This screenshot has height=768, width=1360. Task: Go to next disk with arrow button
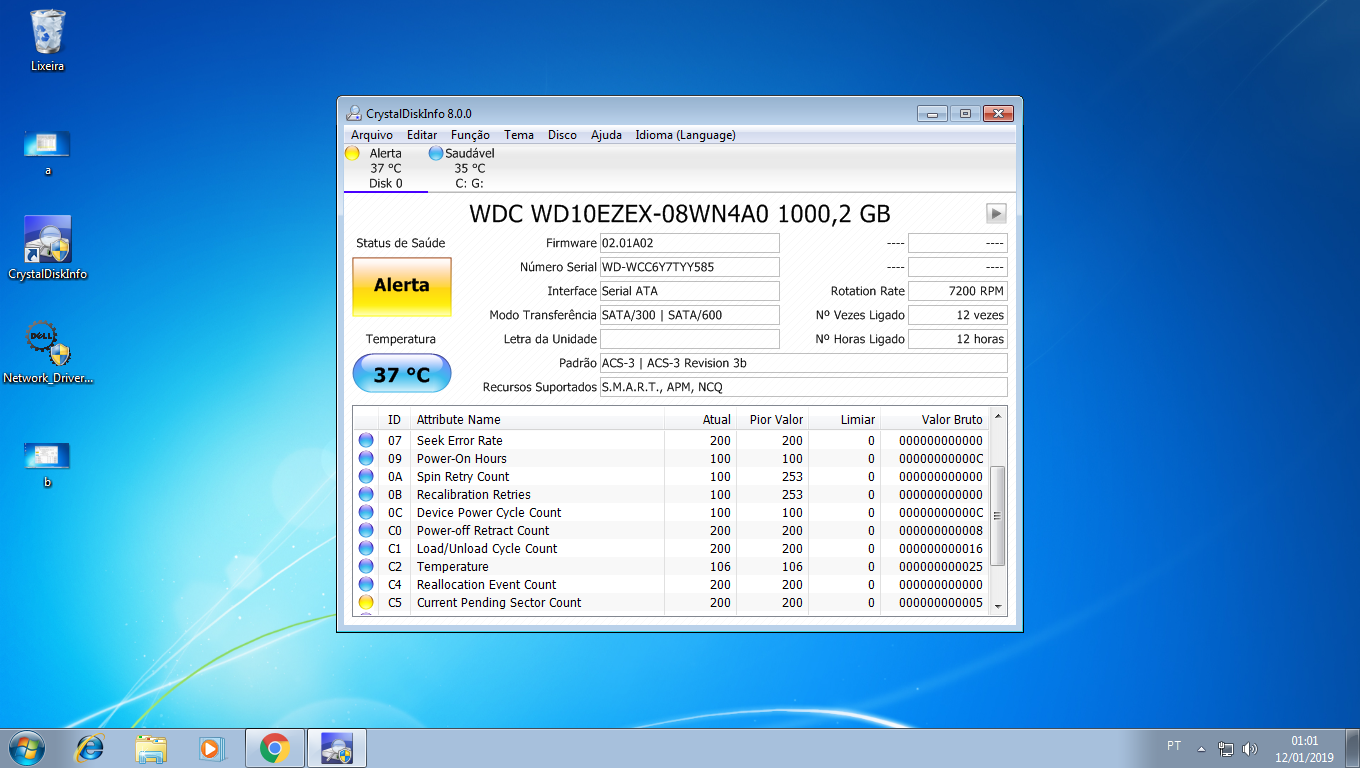[996, 213]
